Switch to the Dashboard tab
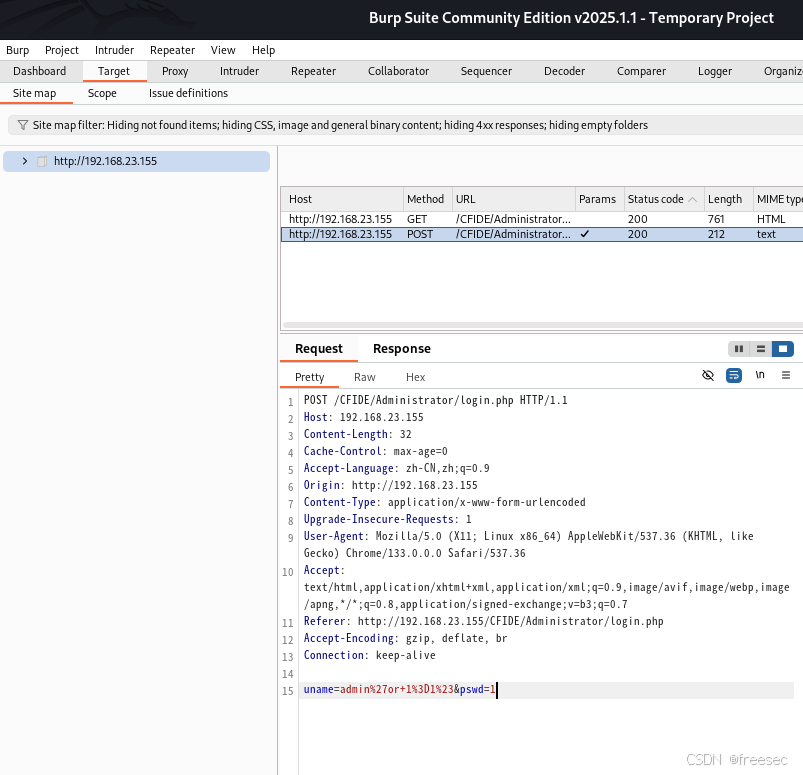The image size is (803, 775). 39,71
